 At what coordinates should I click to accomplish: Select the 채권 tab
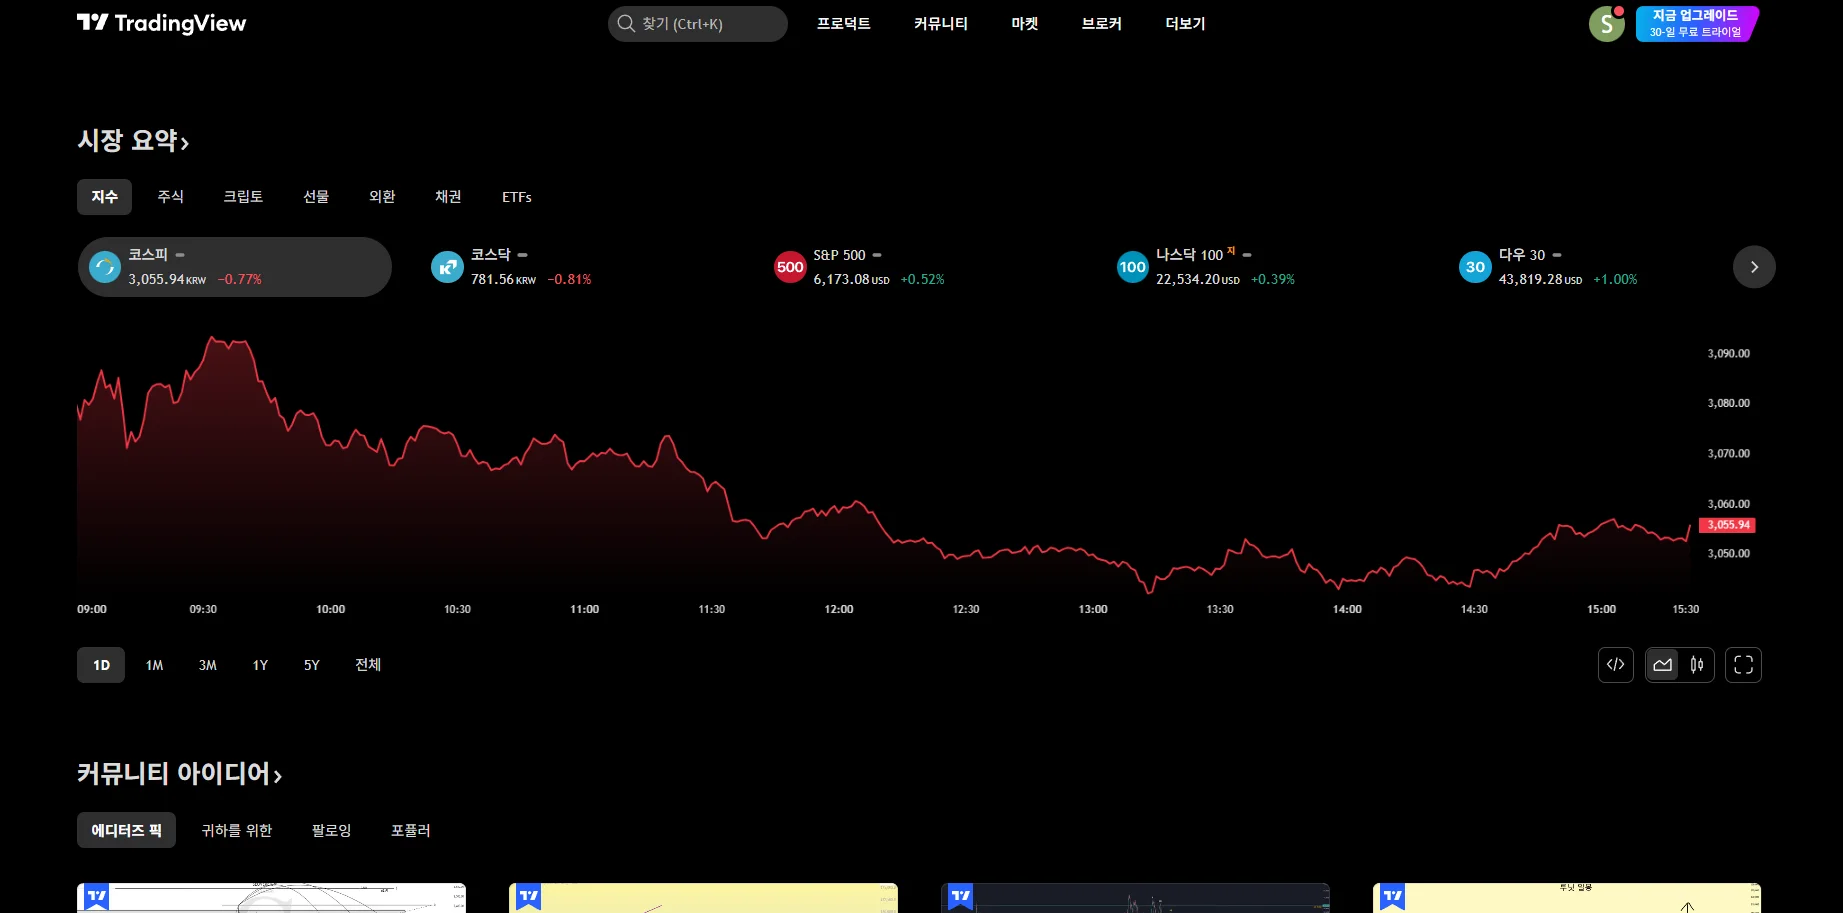click(448, 197)
